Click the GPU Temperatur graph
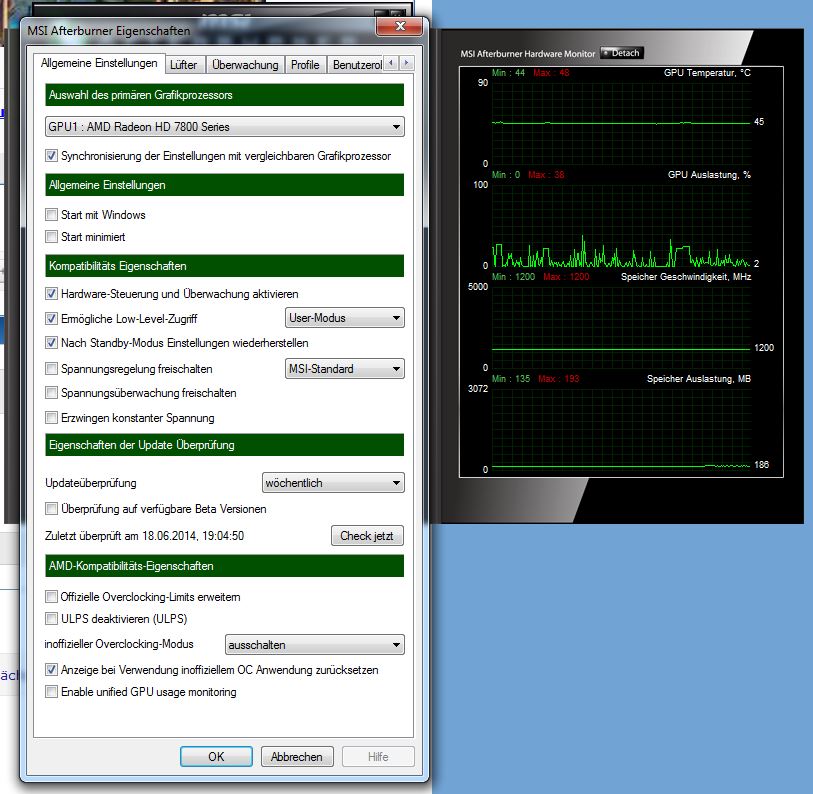 621,122
